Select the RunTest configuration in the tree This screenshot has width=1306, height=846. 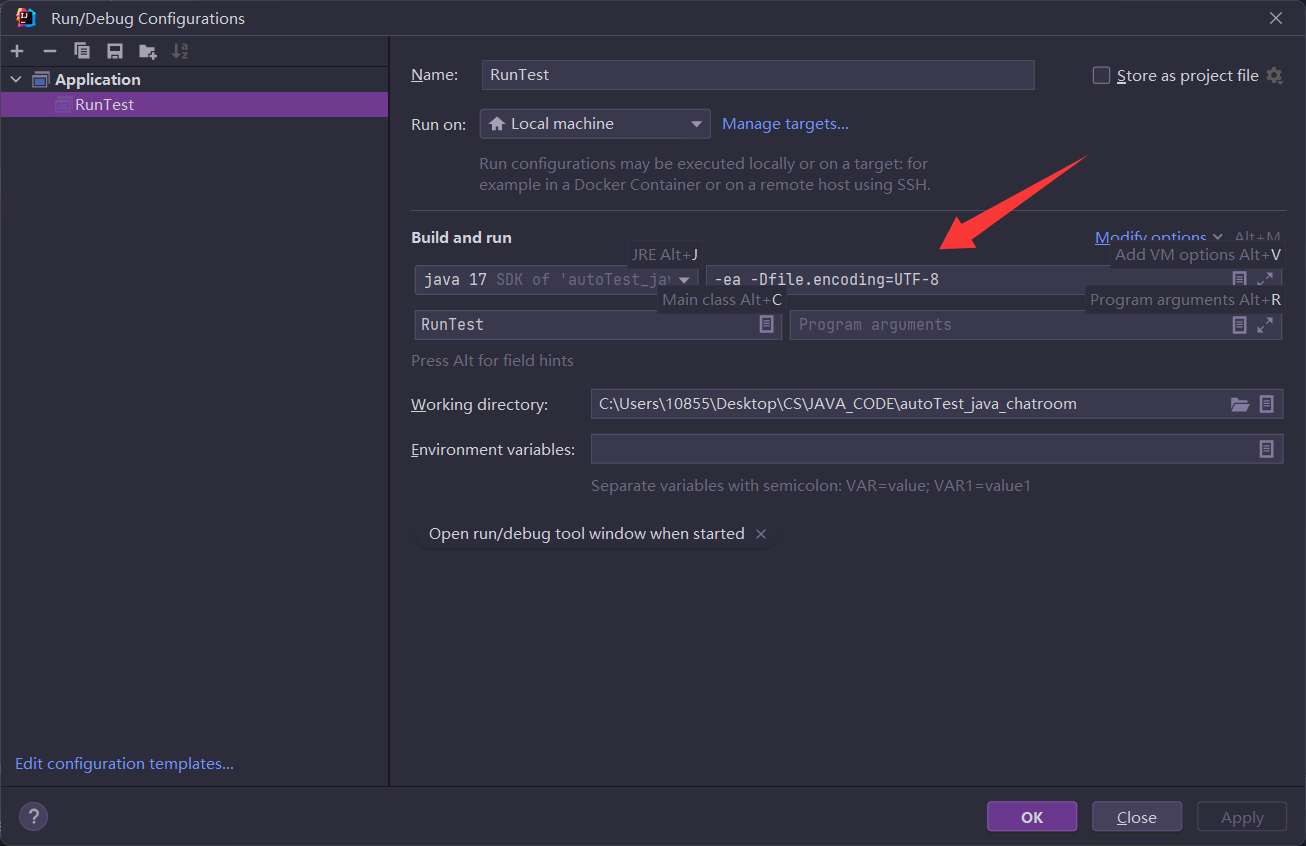[194, 104]
